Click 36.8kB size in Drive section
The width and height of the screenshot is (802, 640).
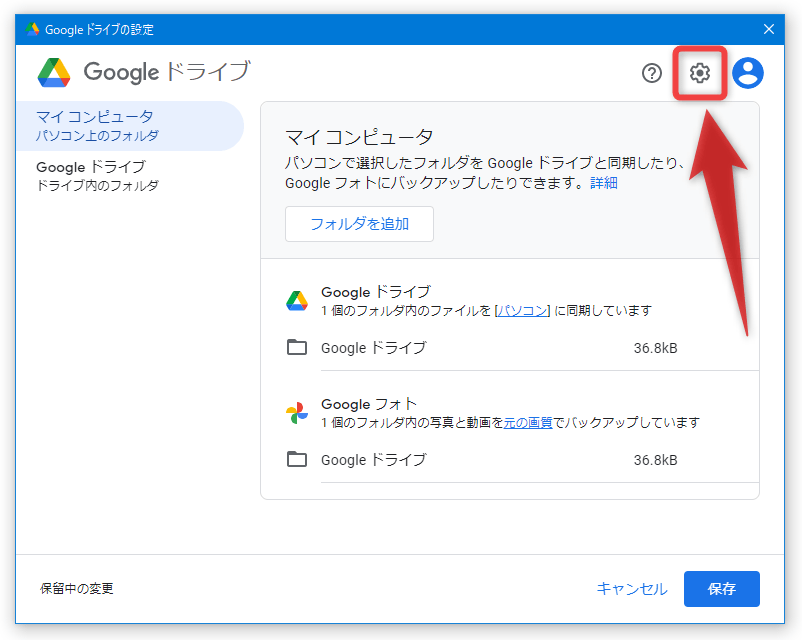point(655,348)
